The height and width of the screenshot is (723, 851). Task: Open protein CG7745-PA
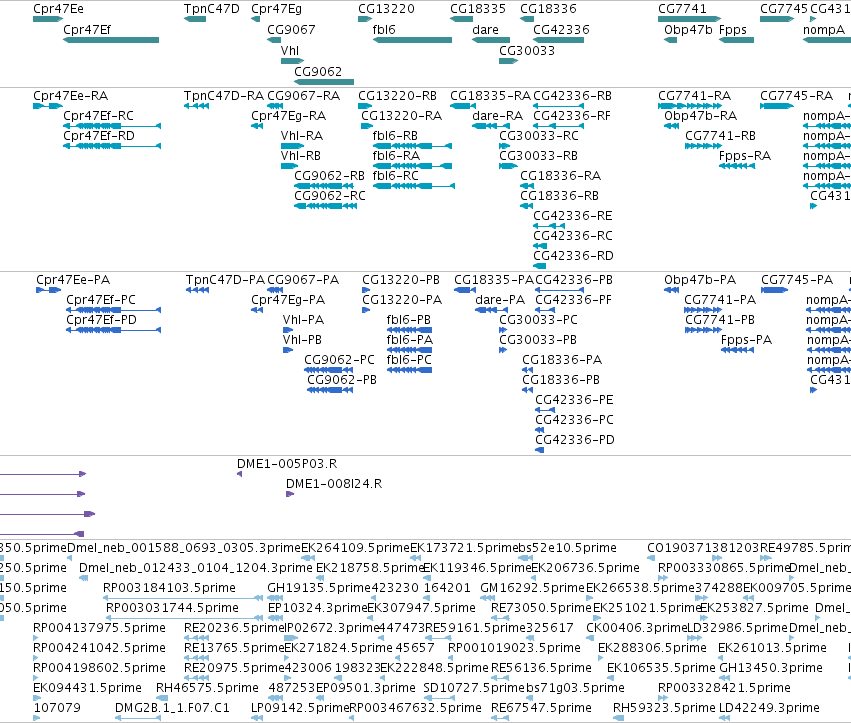coord(797,280)
